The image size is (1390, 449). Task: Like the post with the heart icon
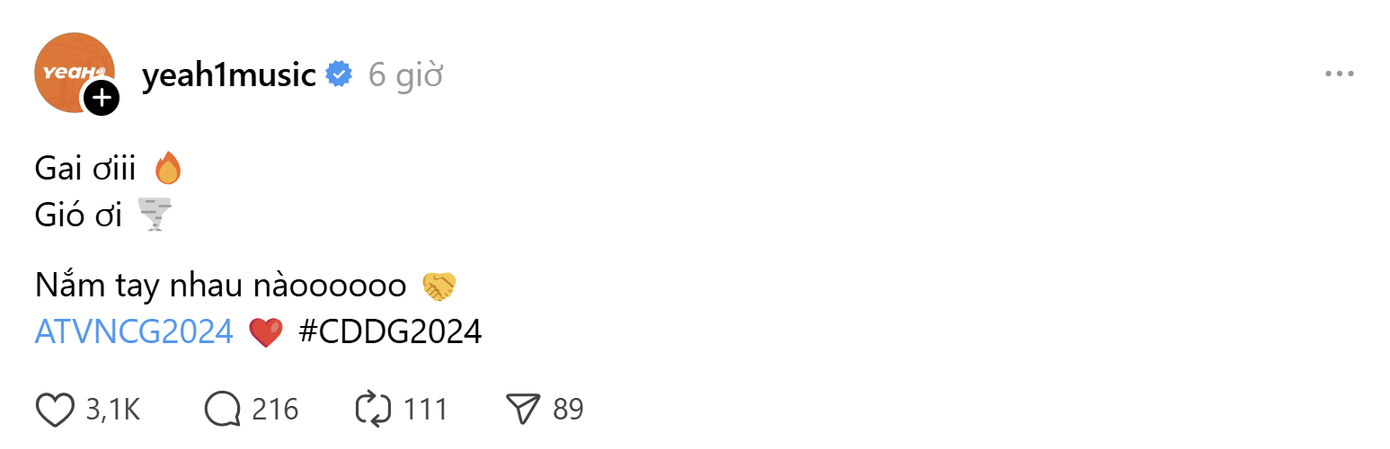[55, 409]
